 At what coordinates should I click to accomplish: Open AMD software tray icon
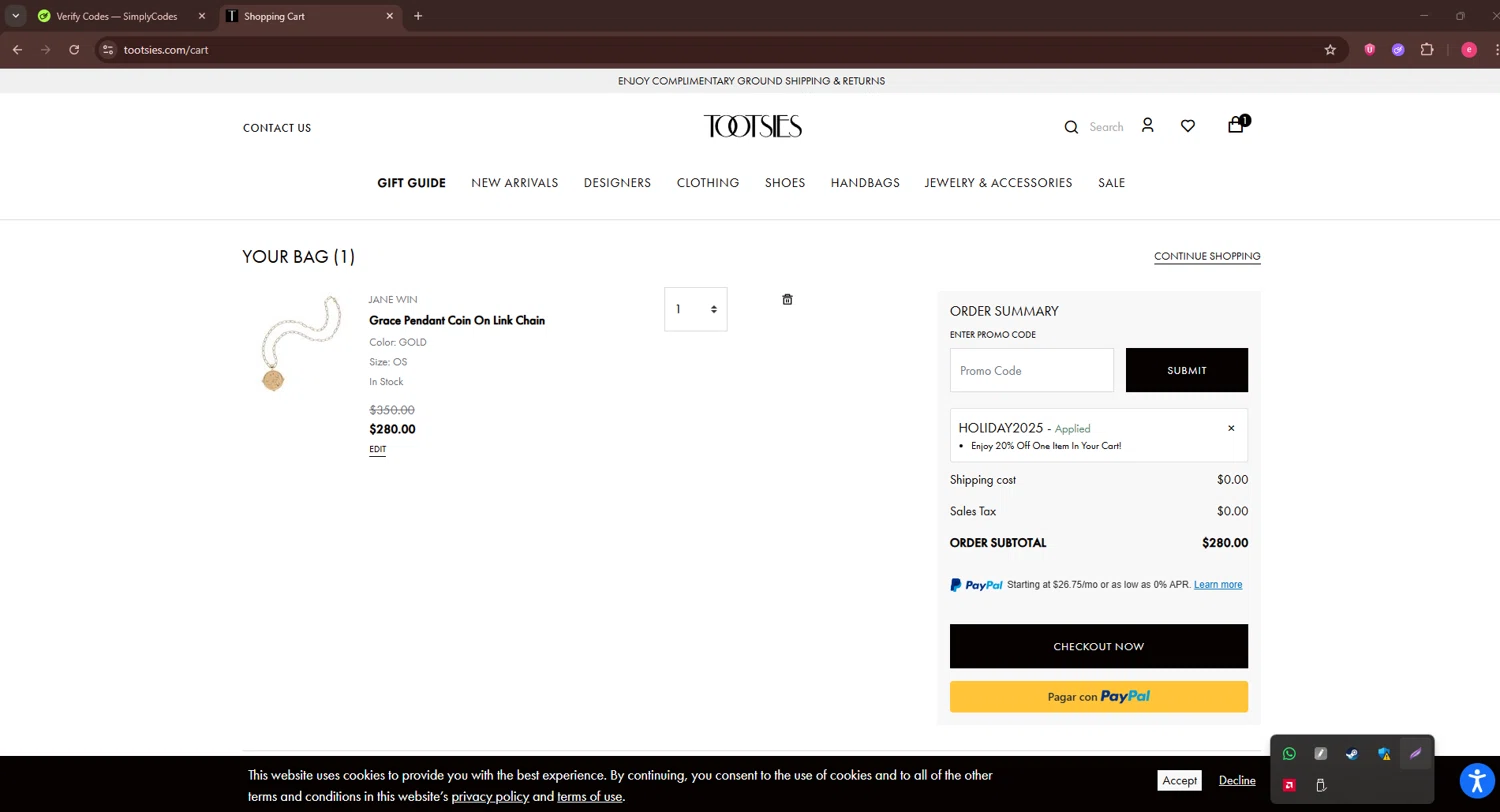(x=1289, y=785)
